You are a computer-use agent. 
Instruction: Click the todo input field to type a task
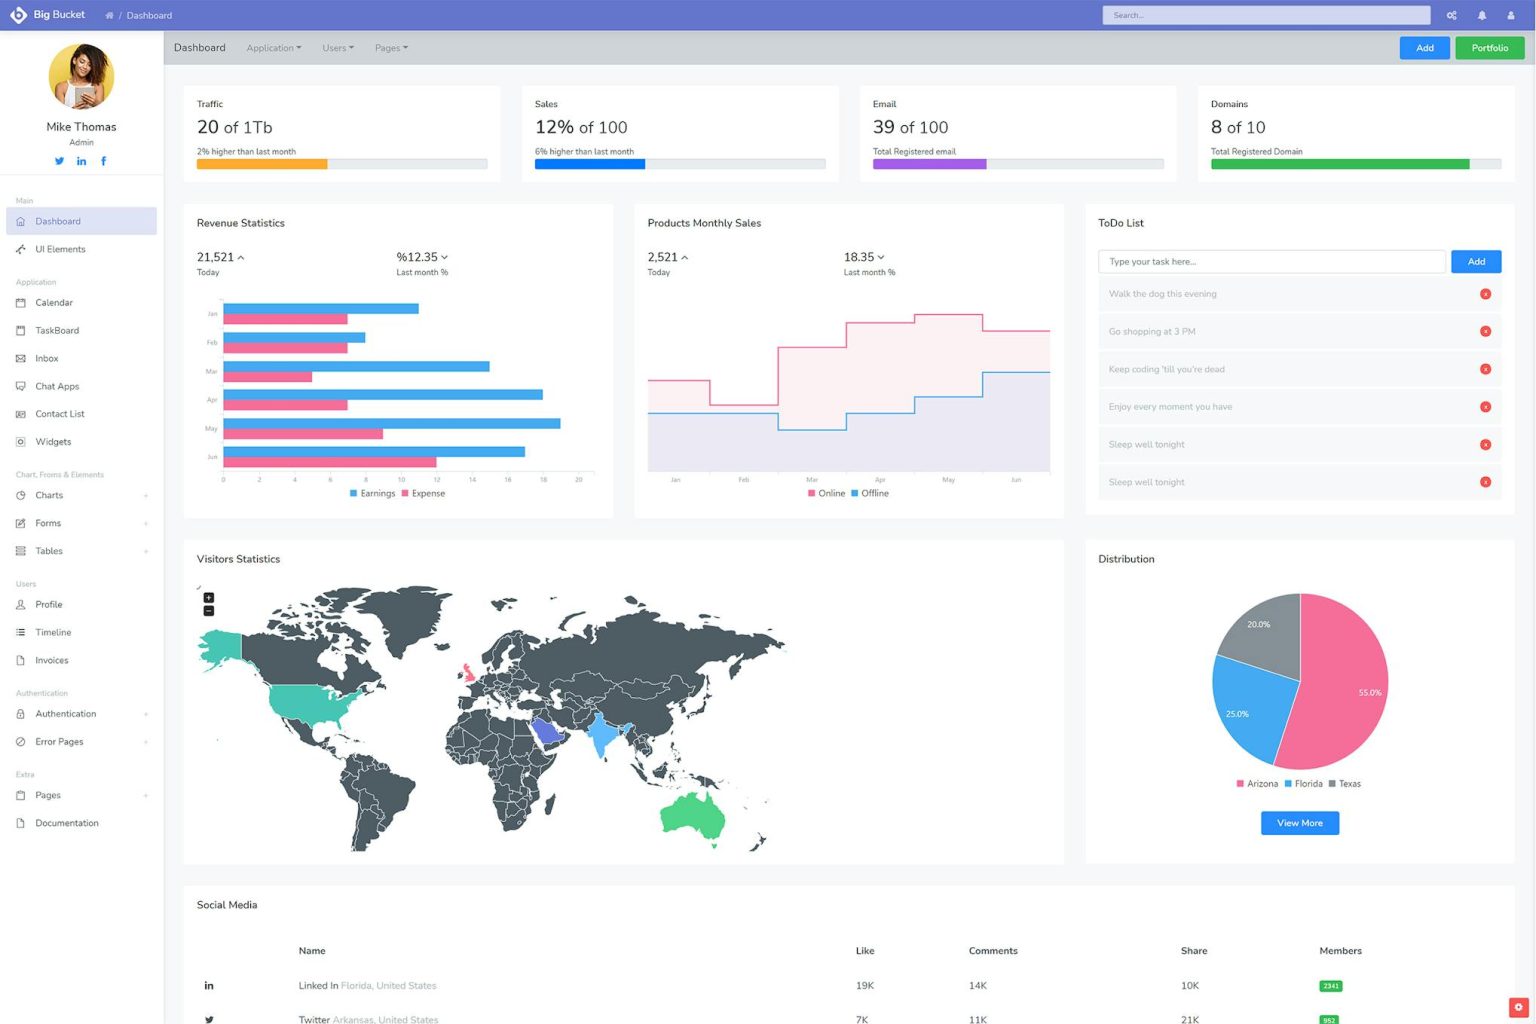click(1270, 261)
